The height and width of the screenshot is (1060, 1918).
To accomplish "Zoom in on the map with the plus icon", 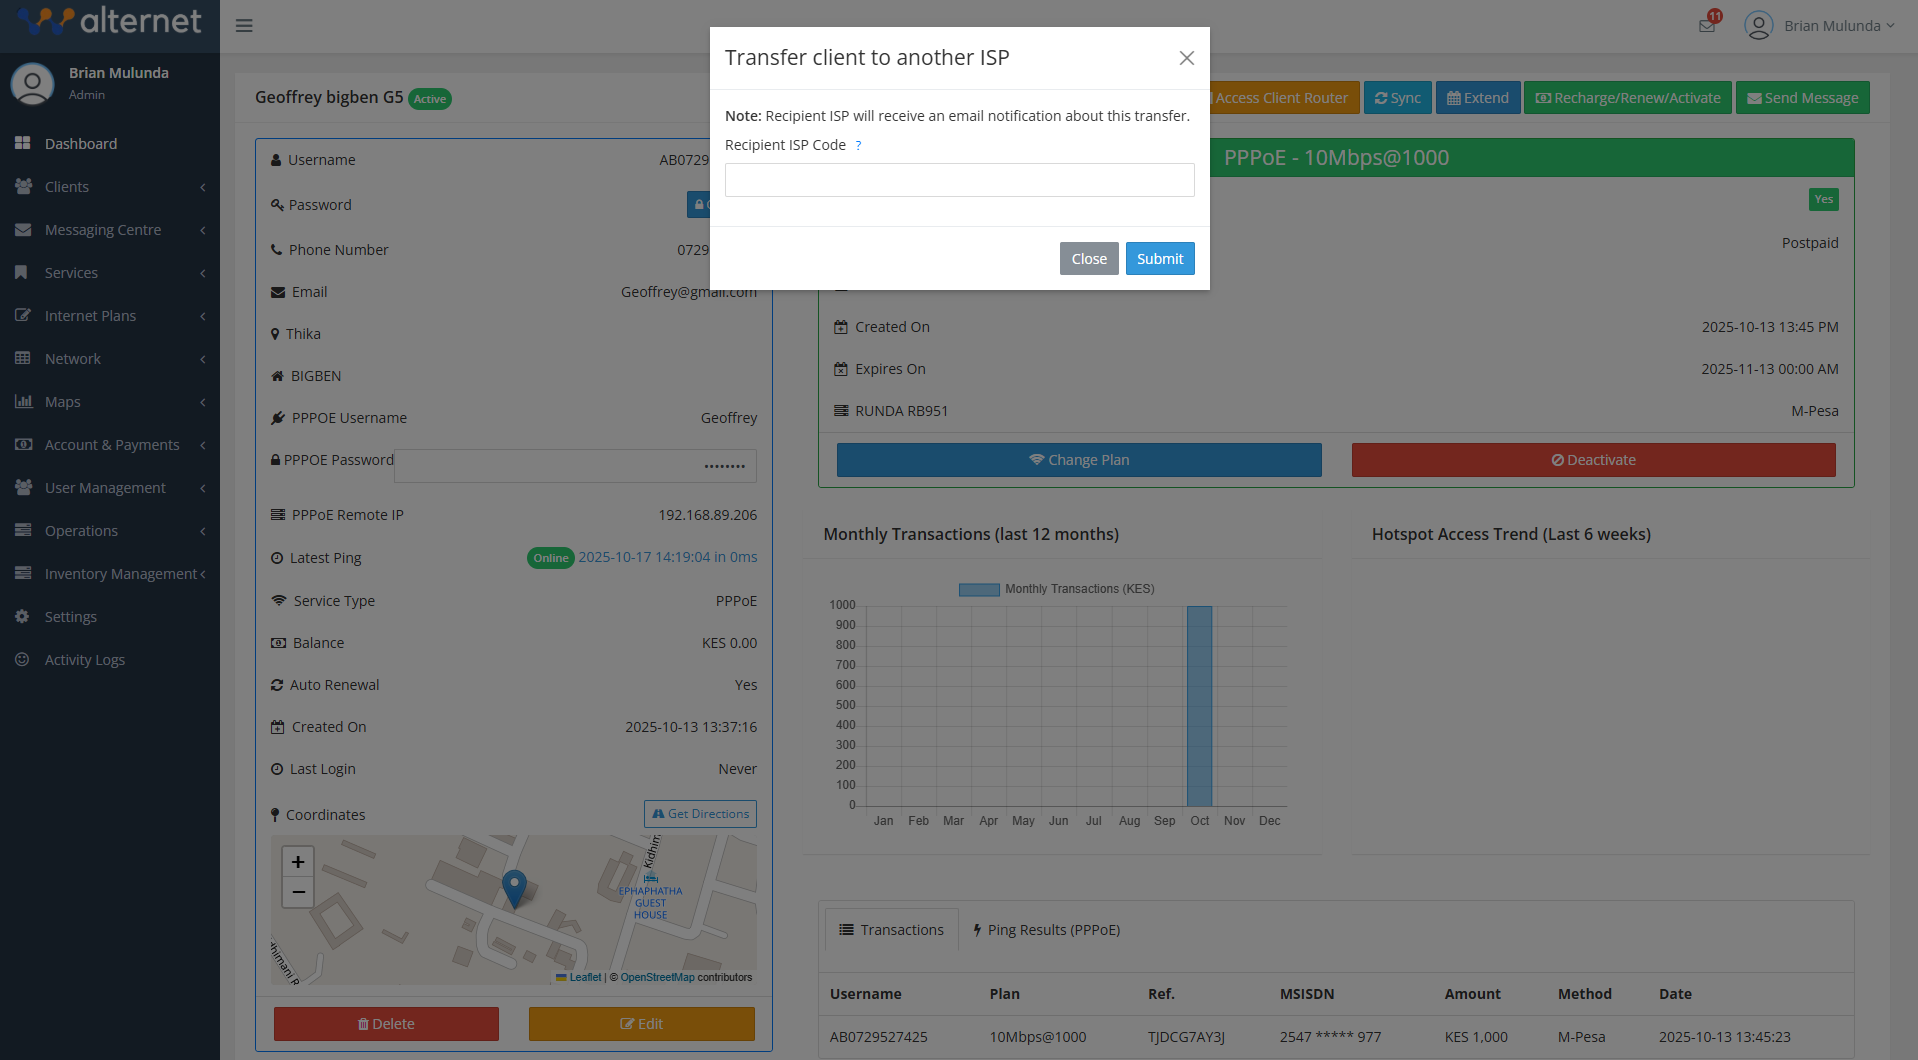I will [297, 861].
